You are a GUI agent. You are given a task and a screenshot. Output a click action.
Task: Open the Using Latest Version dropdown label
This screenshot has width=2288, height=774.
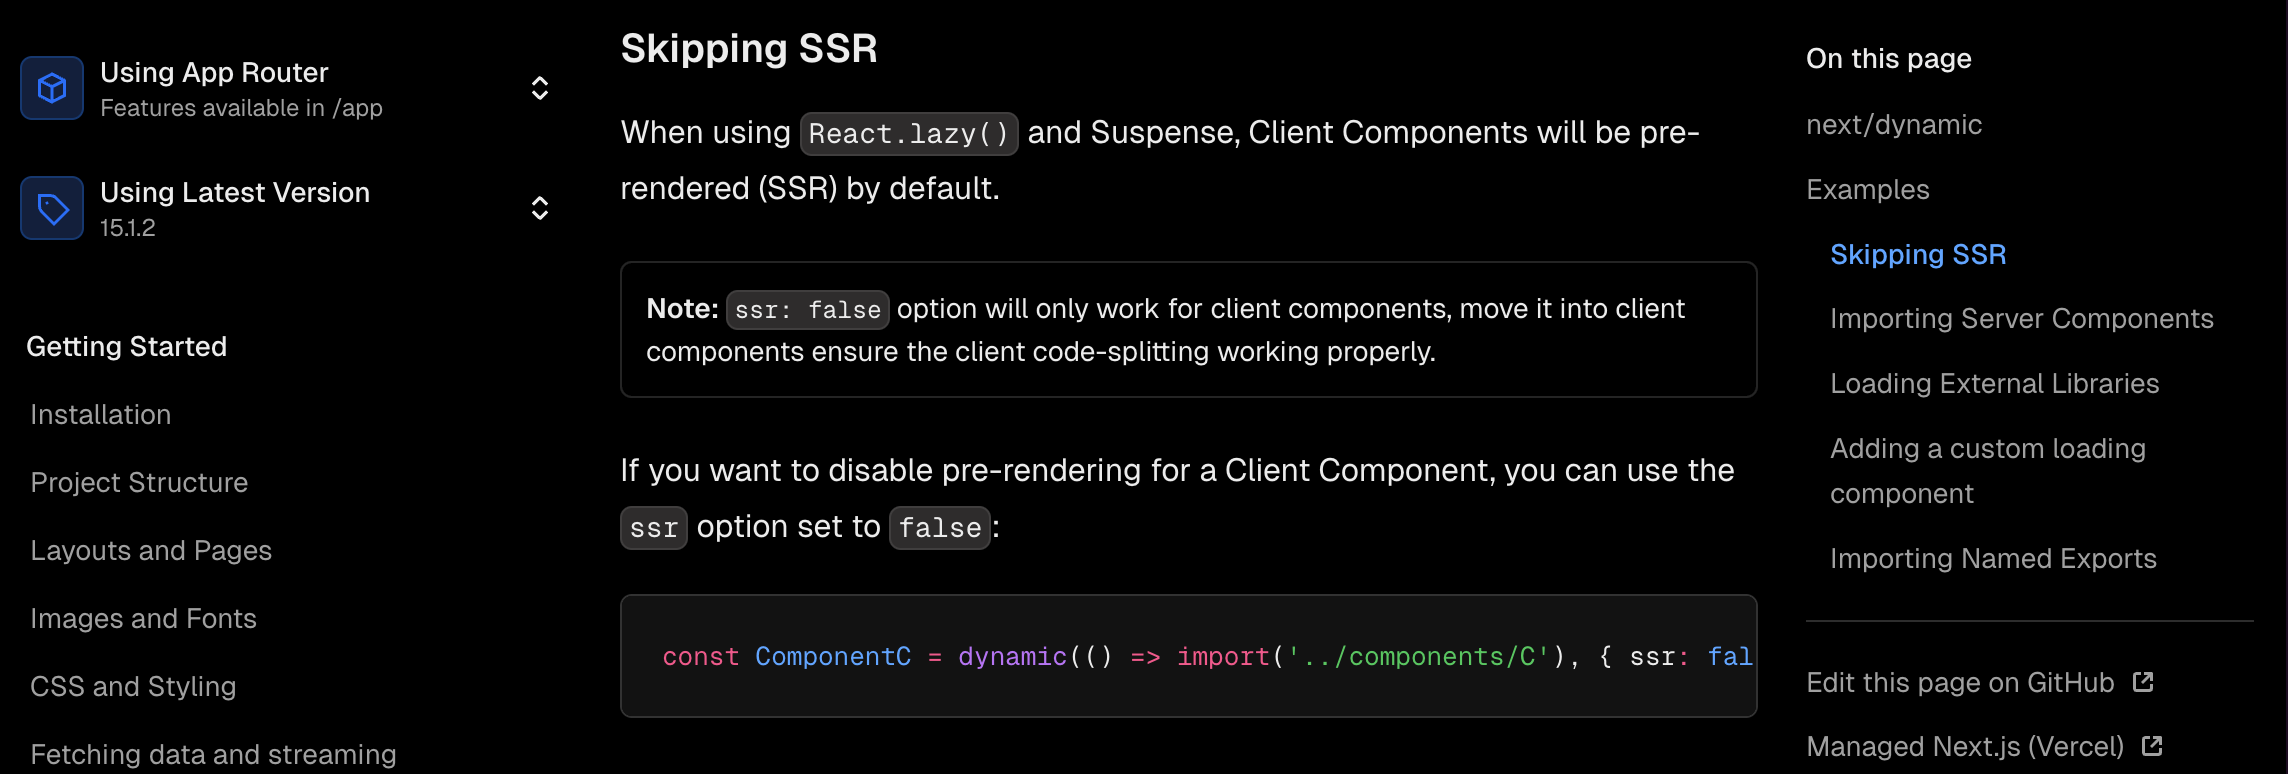click(235, 193)
